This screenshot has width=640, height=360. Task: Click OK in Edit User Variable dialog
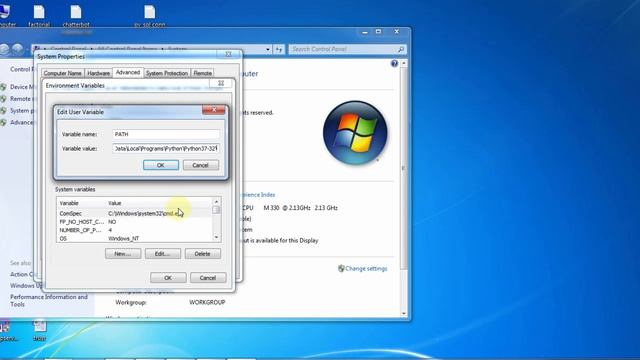coord(161,165)
